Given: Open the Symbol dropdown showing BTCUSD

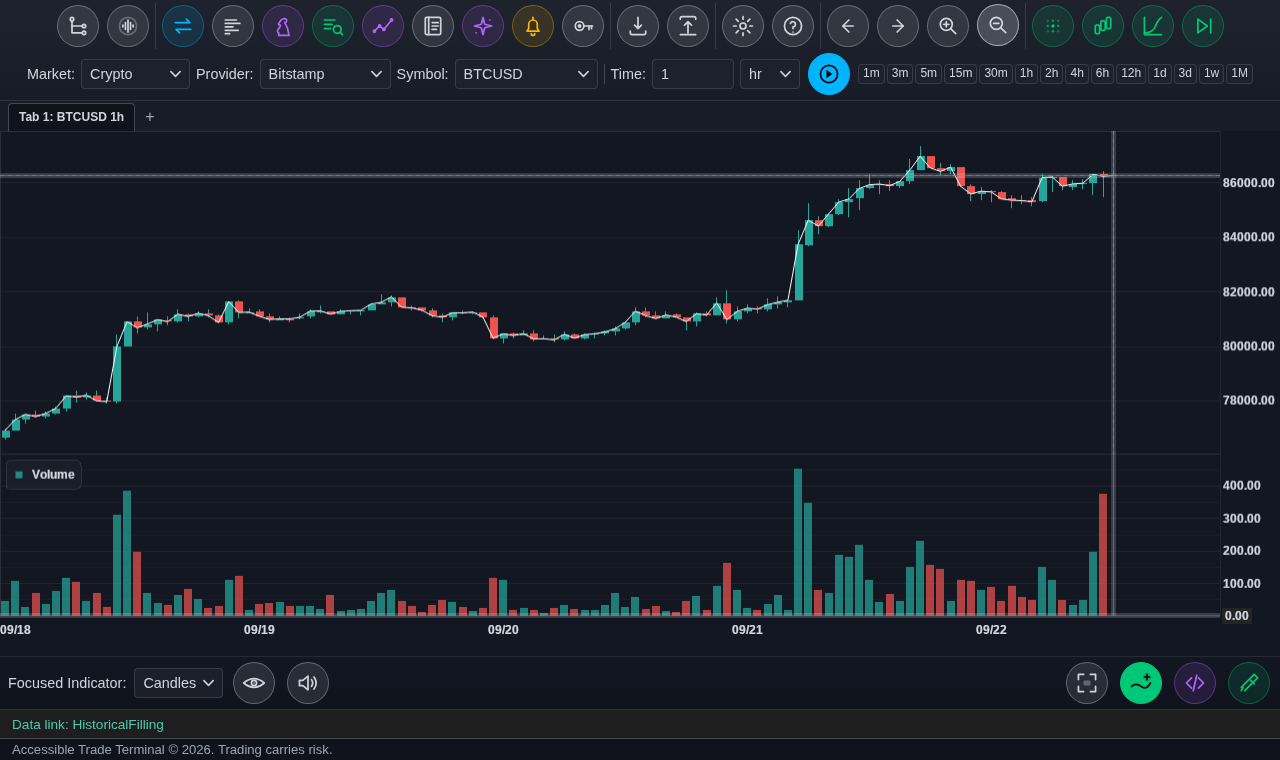Looking at the screenshot, I should pos(526,74).
